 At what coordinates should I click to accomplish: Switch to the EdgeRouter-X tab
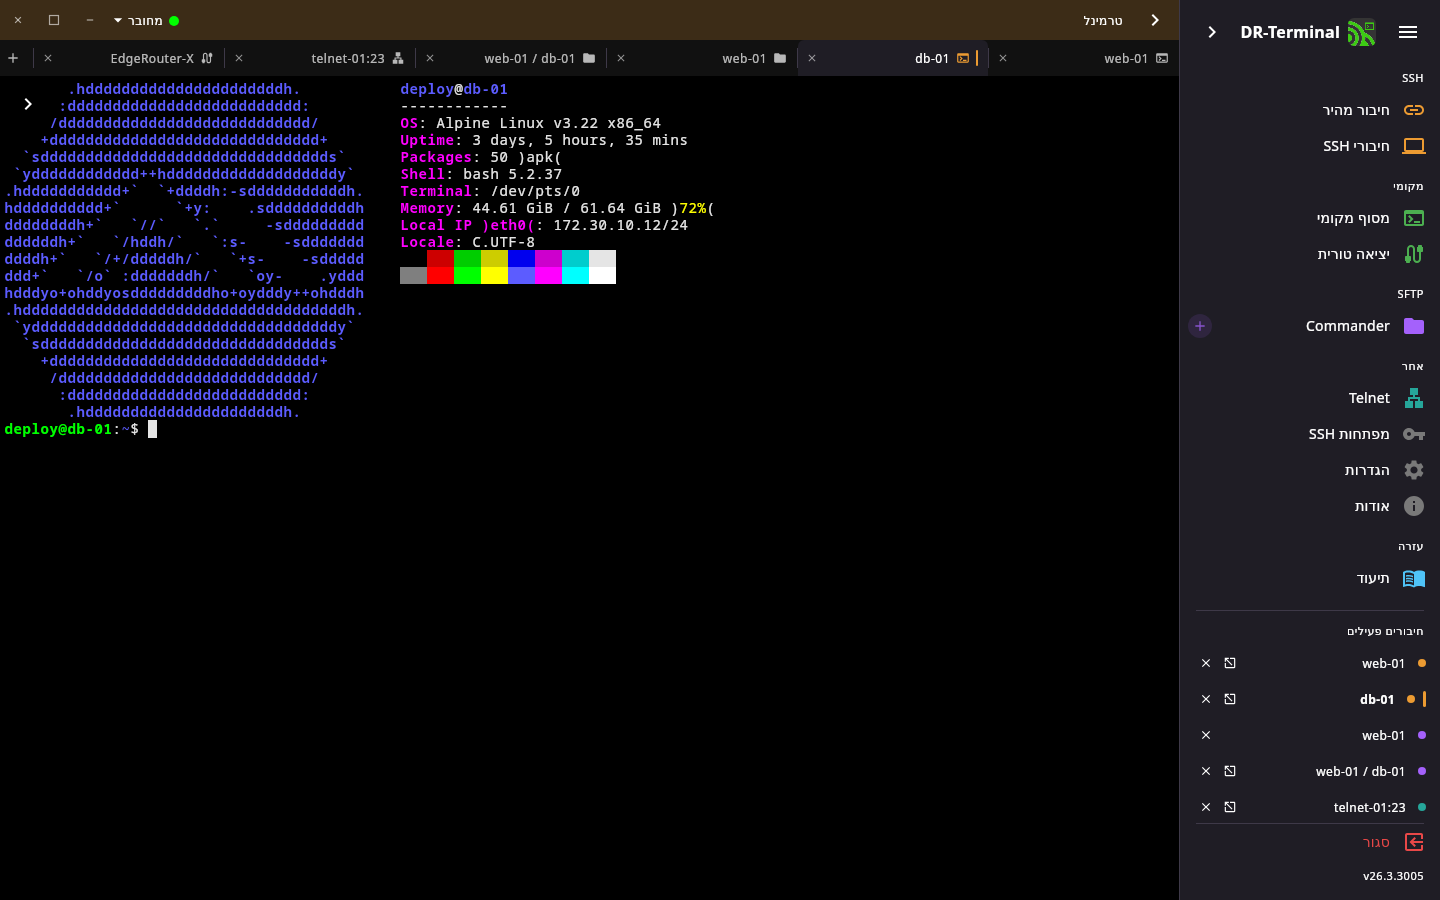click(x=130, y=58)
